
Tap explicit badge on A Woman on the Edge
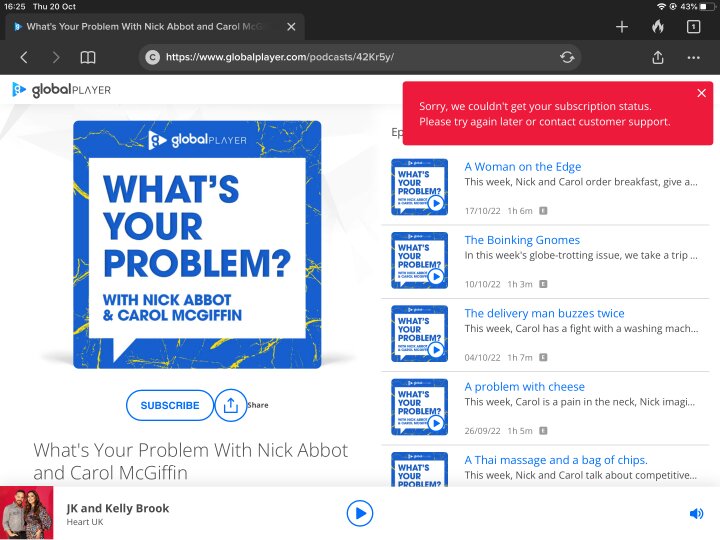543,211
